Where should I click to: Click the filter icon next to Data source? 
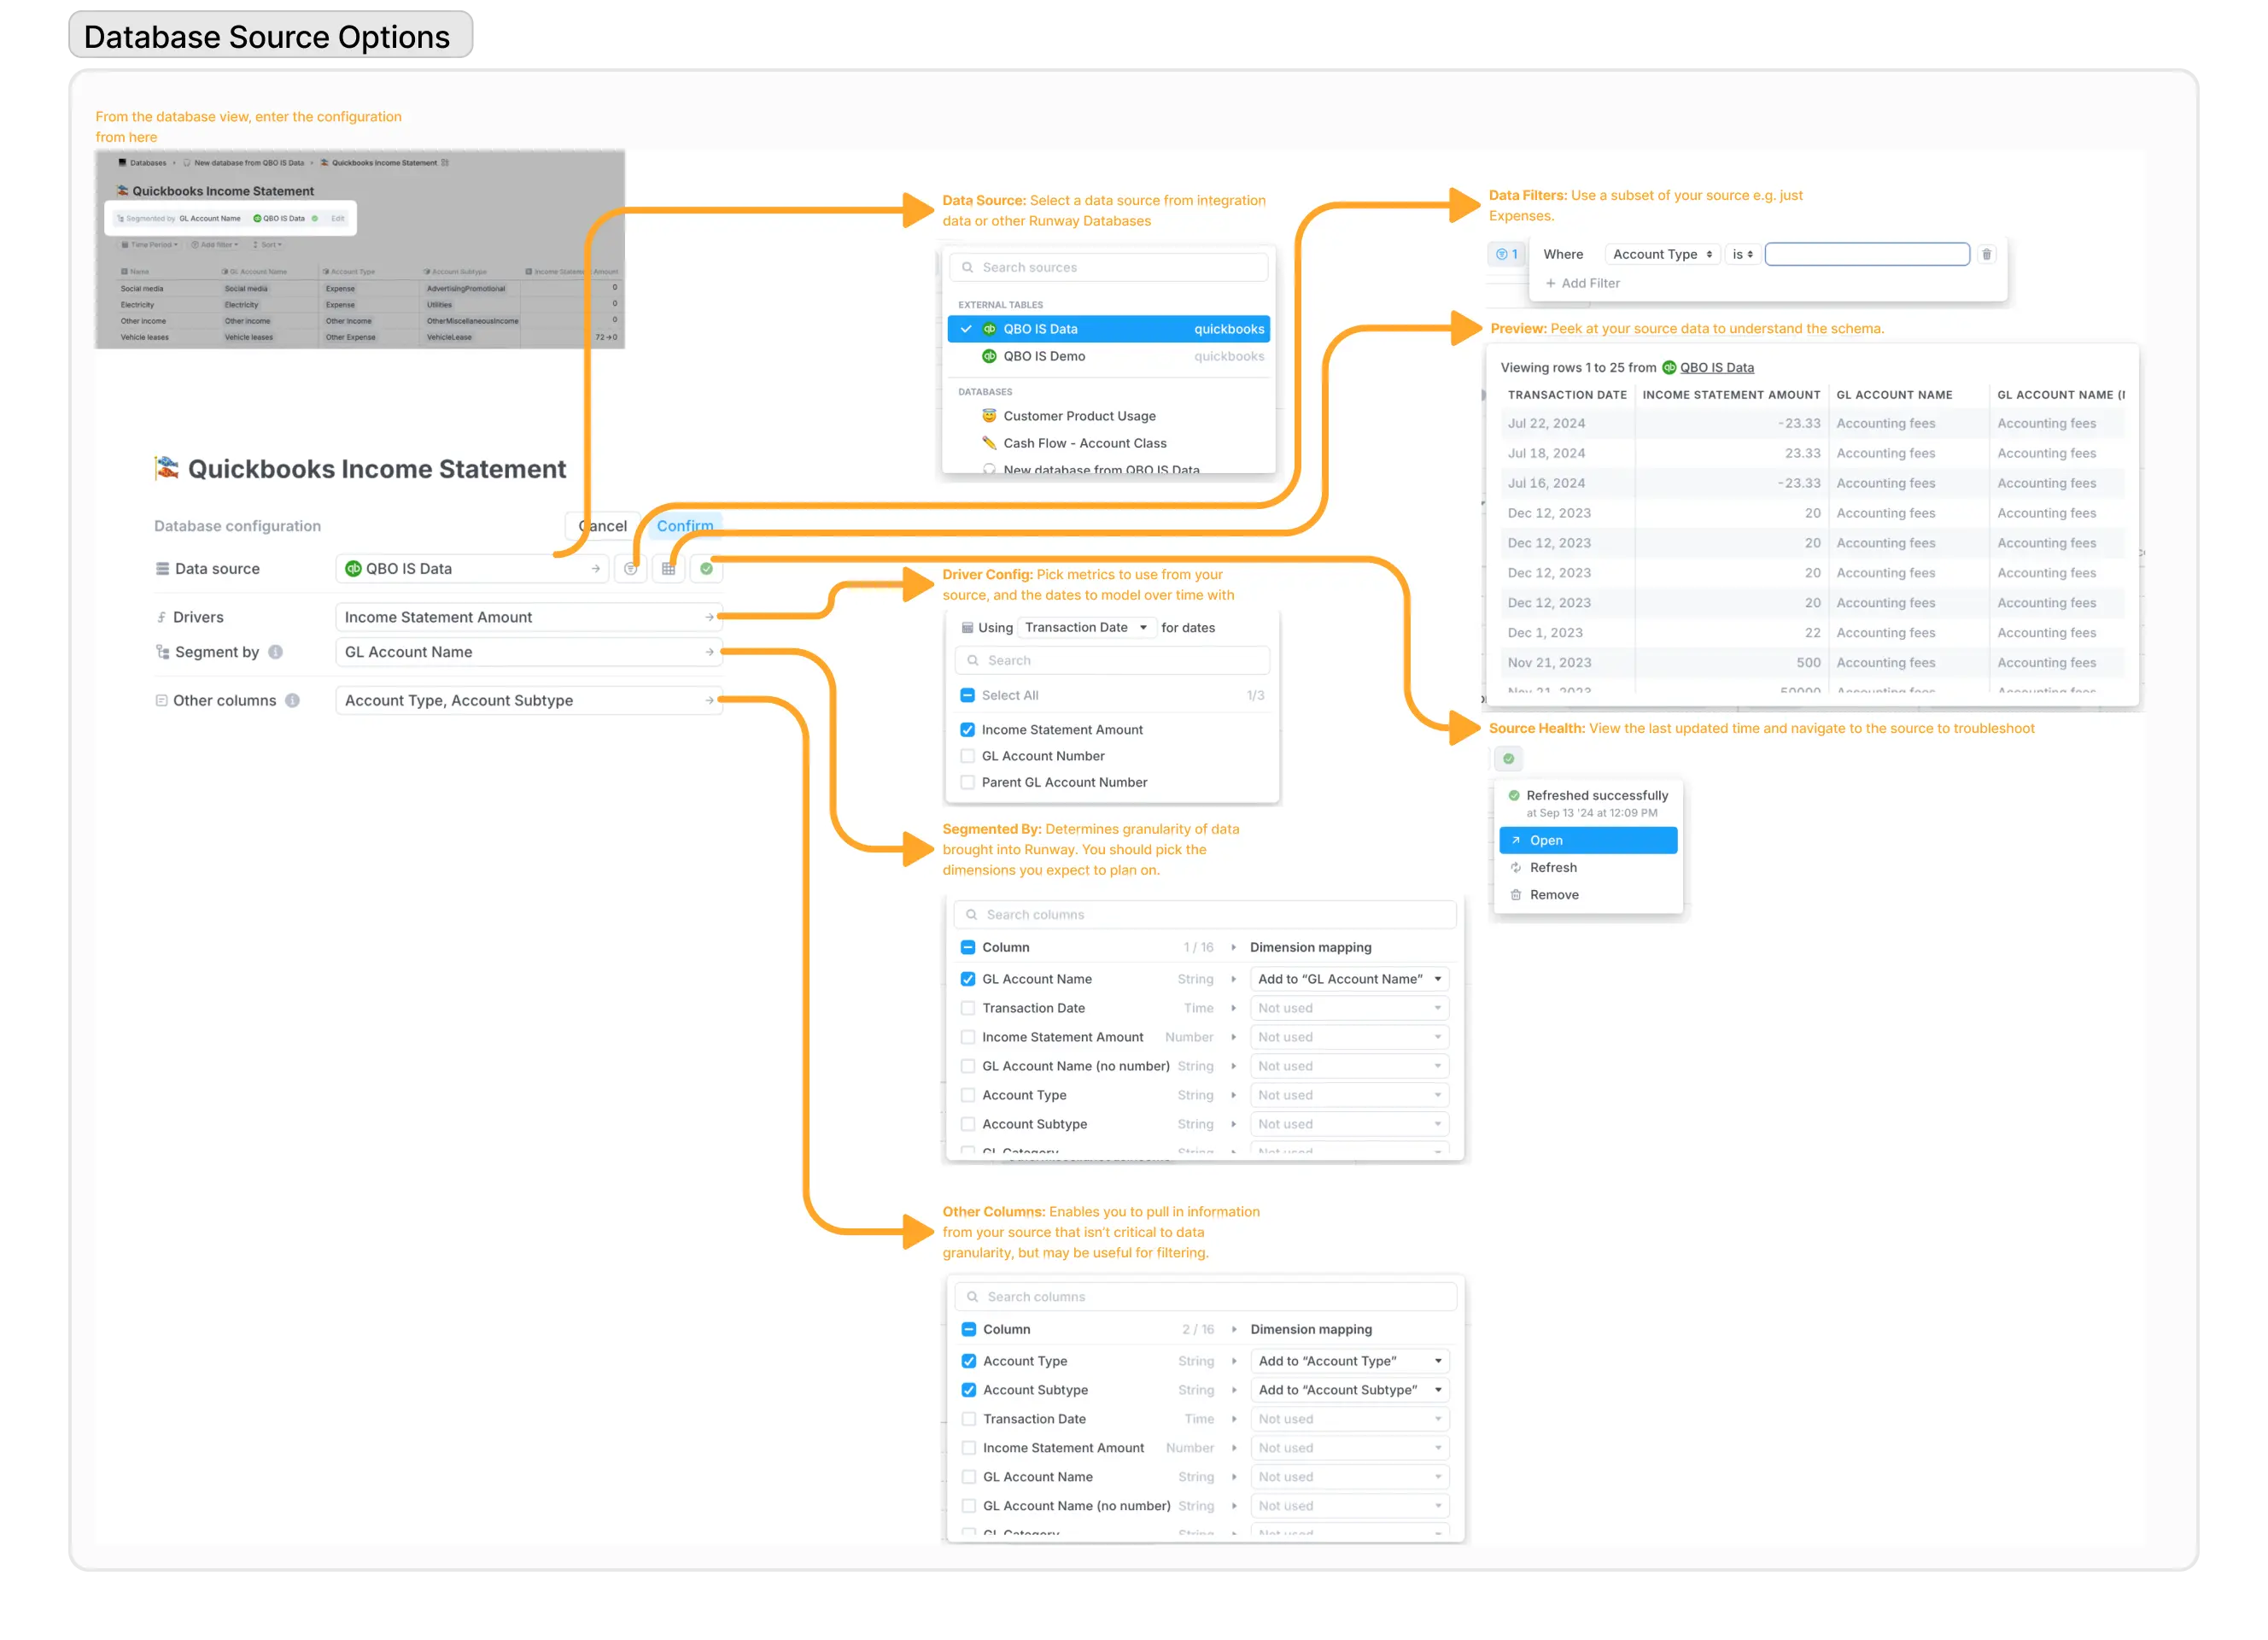pos(630,569)
